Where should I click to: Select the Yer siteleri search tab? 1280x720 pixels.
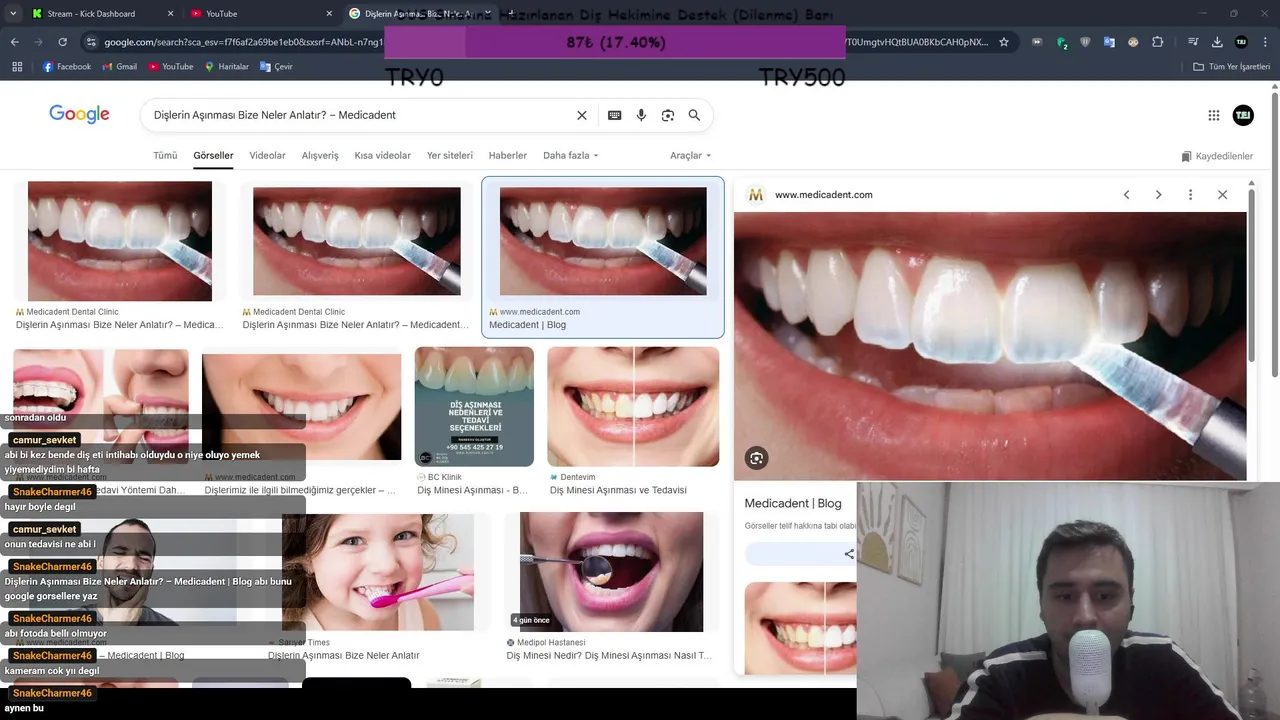(450, 156)
